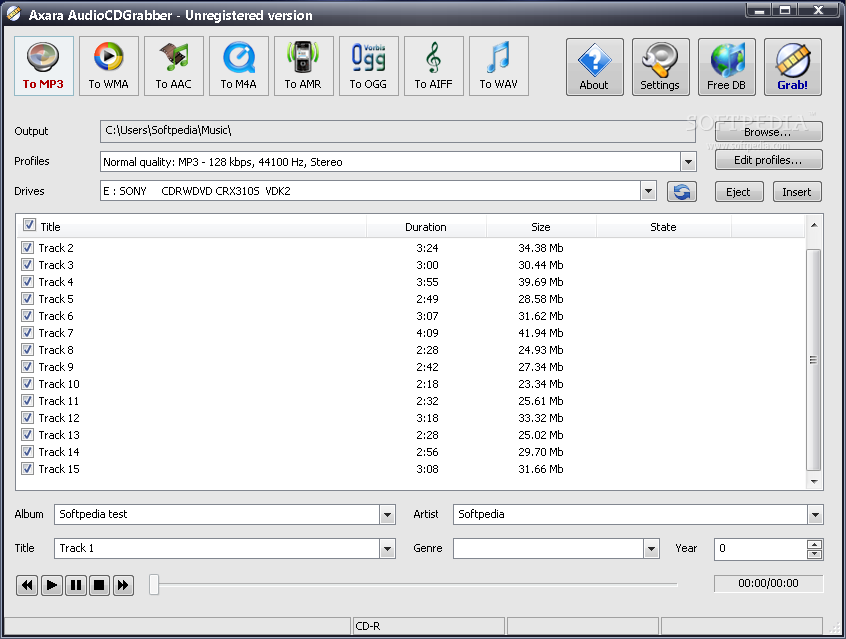
Task: Click the track list scroll down arrow
Action: coord(814,481)
